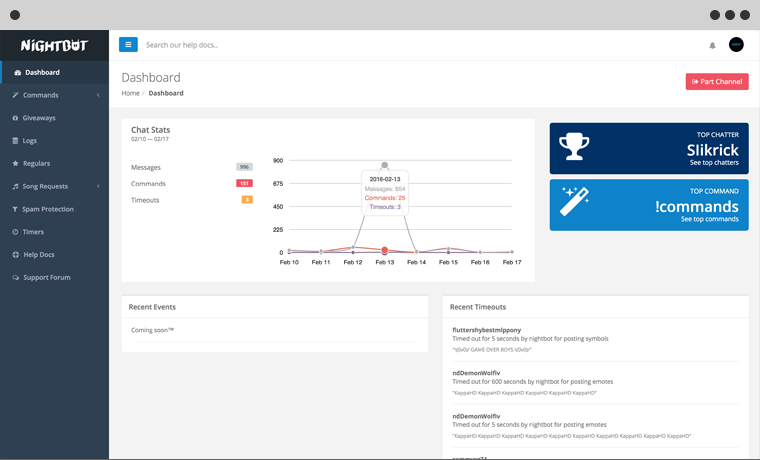
Task: Click the Coming soon text in Recent Events
Action: tap(152, 330)
